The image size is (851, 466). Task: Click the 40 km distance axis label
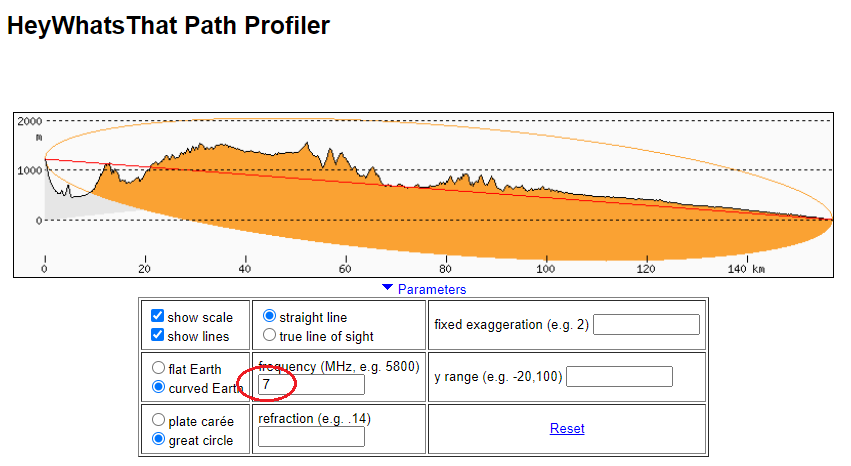(x=245, y=269)
